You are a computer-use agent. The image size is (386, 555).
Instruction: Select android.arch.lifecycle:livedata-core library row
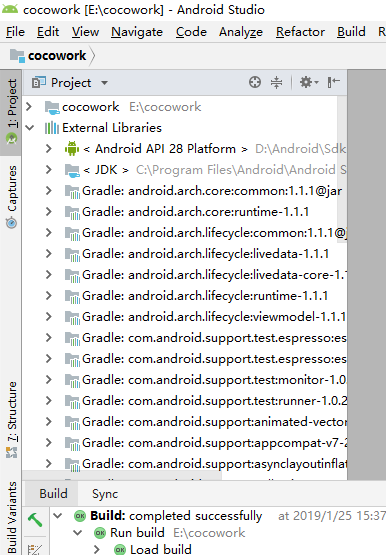[184, 275]
